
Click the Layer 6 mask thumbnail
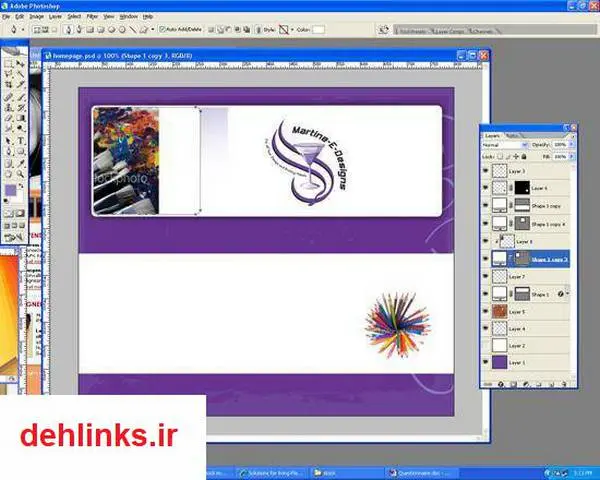[x=522, y=188]
